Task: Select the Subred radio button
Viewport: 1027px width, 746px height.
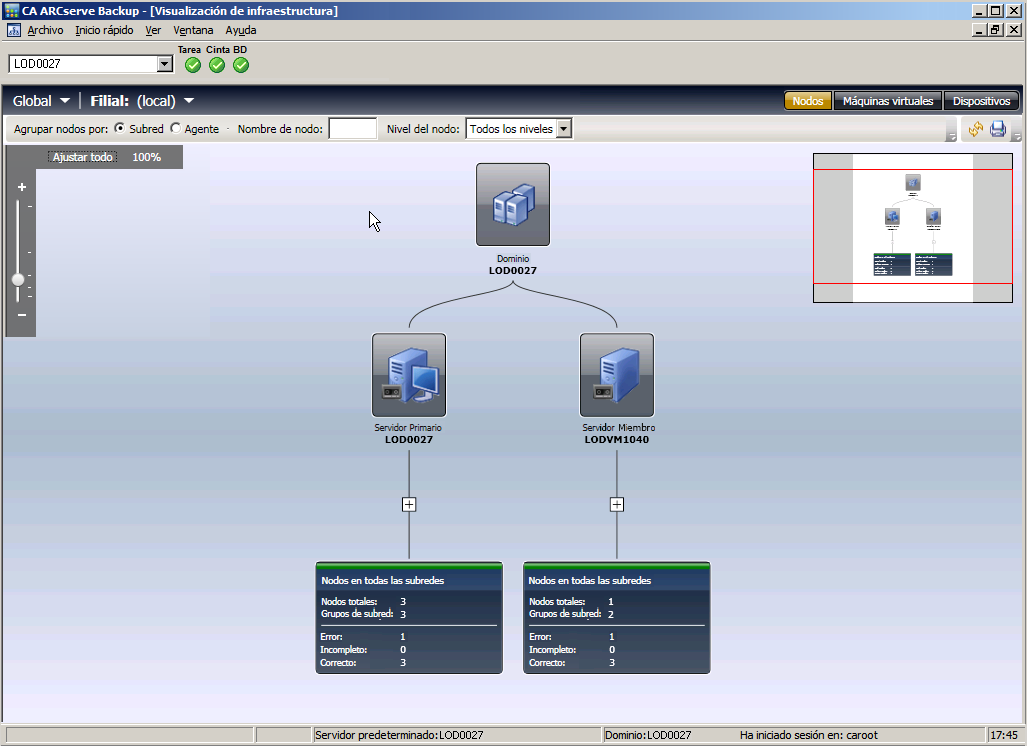Action: point(120,129)
